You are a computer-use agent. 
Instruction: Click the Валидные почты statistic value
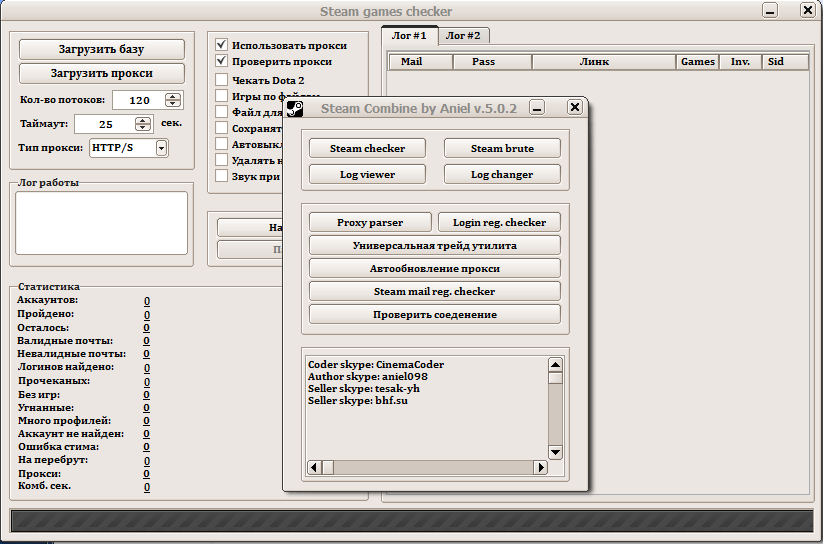point(146,341)
